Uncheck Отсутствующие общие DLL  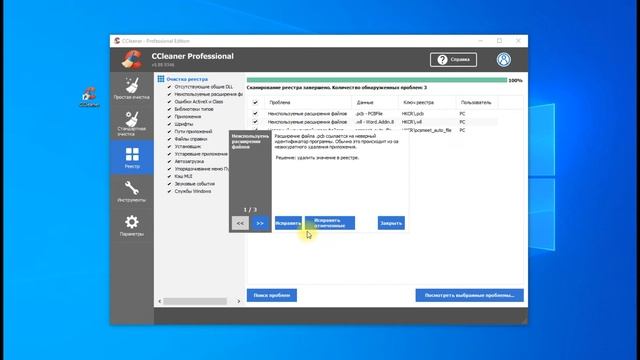tap(169, 87)
